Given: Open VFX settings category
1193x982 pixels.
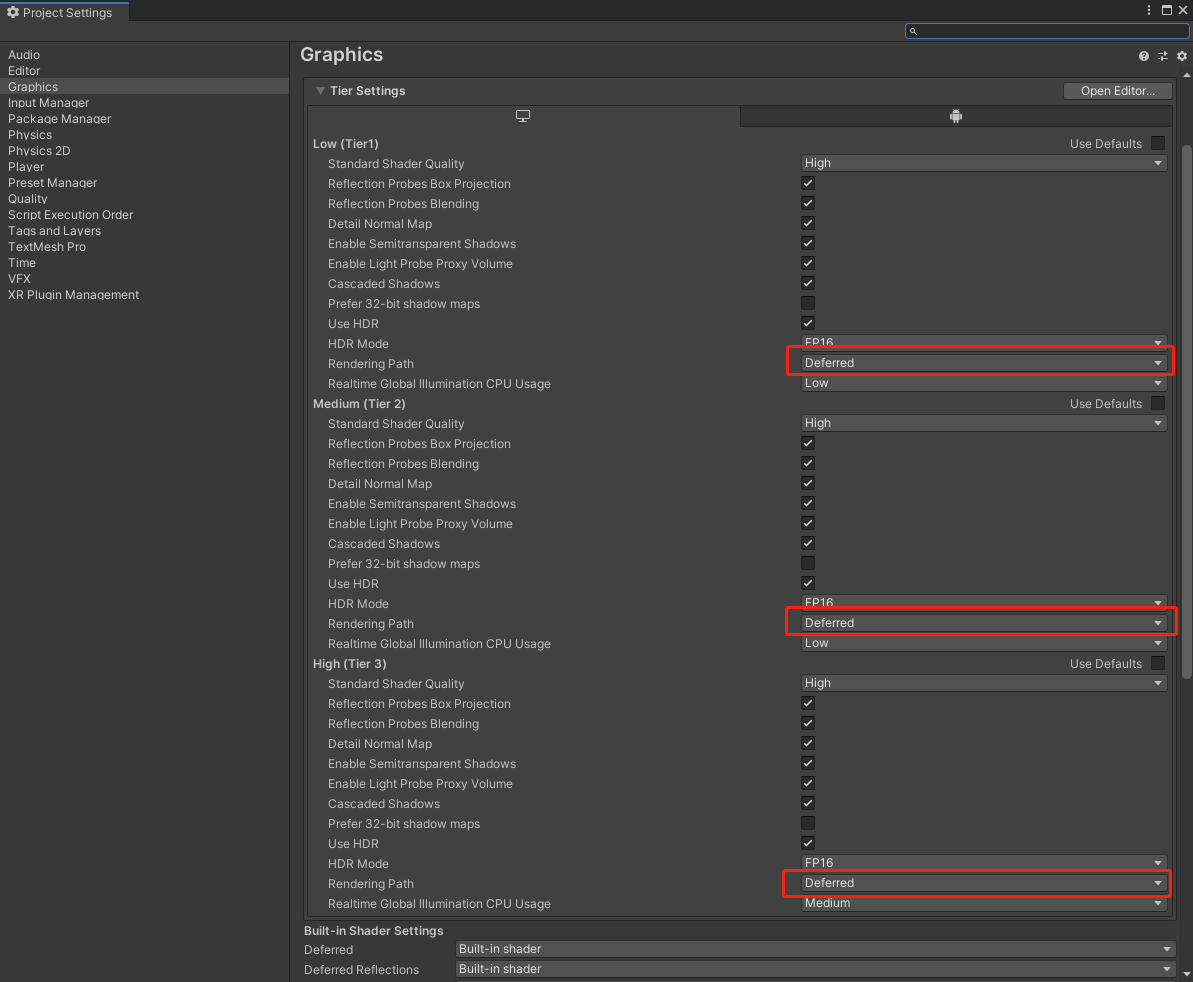Looking at the screenshot, I should tap(20, 278).
